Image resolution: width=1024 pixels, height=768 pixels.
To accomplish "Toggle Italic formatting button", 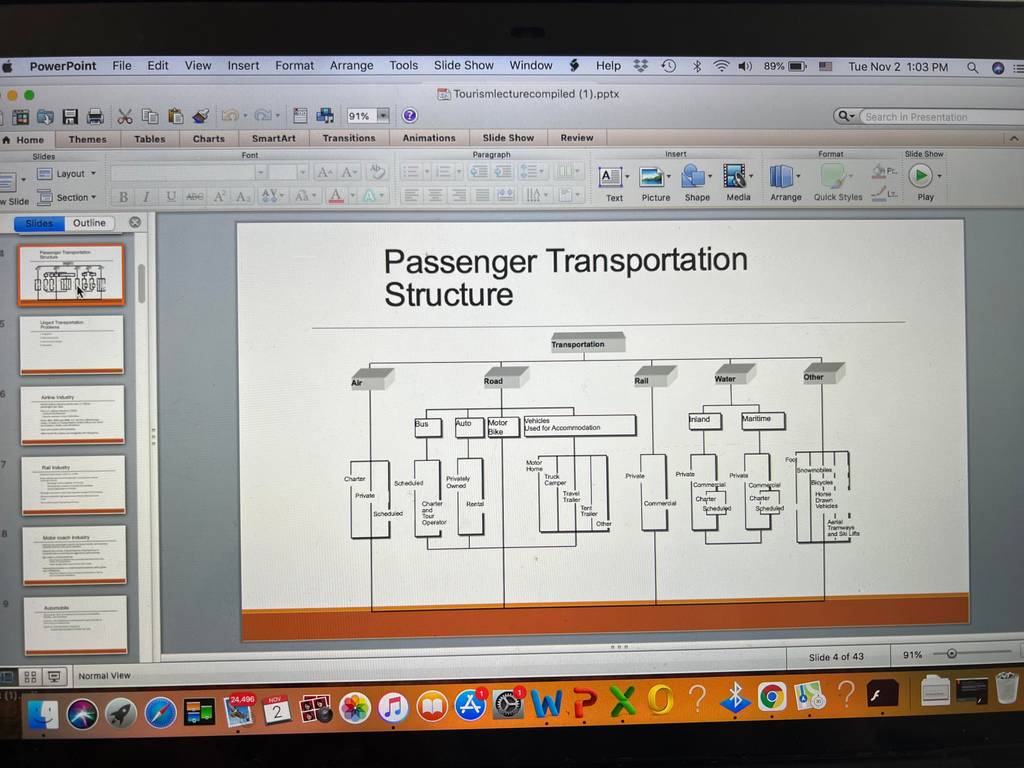I will tap(146, 197).
